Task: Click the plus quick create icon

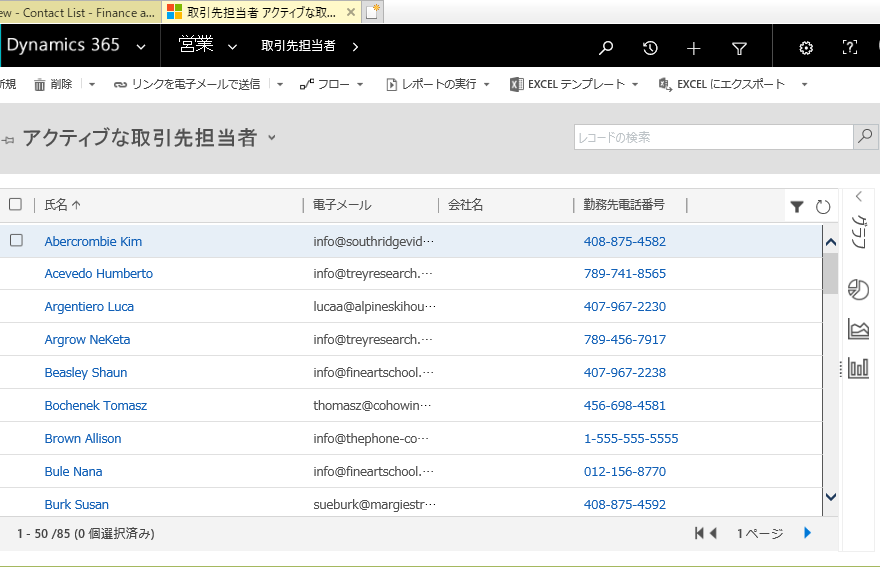Action: [x=694, y=48]
